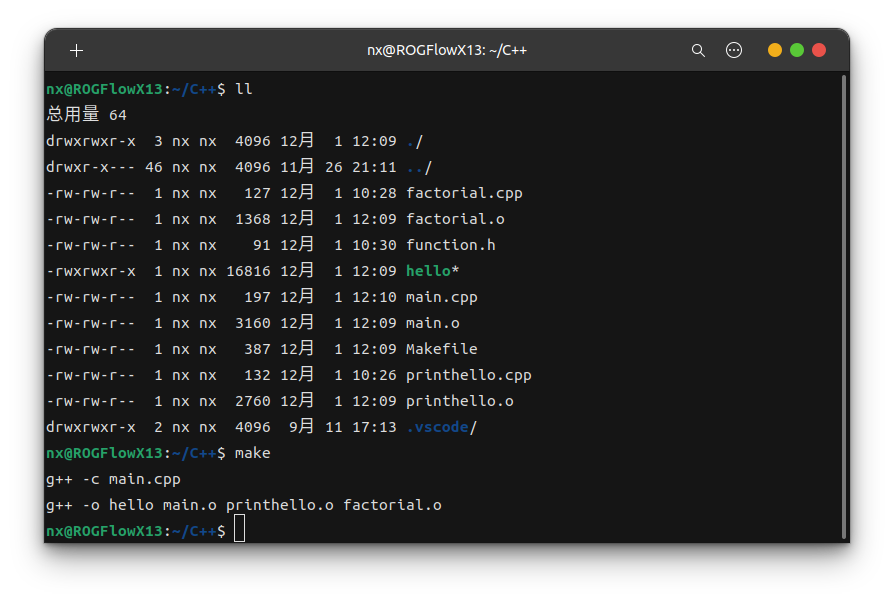
Task: Click the .vscode/ directory name
Action: (441, 427)
